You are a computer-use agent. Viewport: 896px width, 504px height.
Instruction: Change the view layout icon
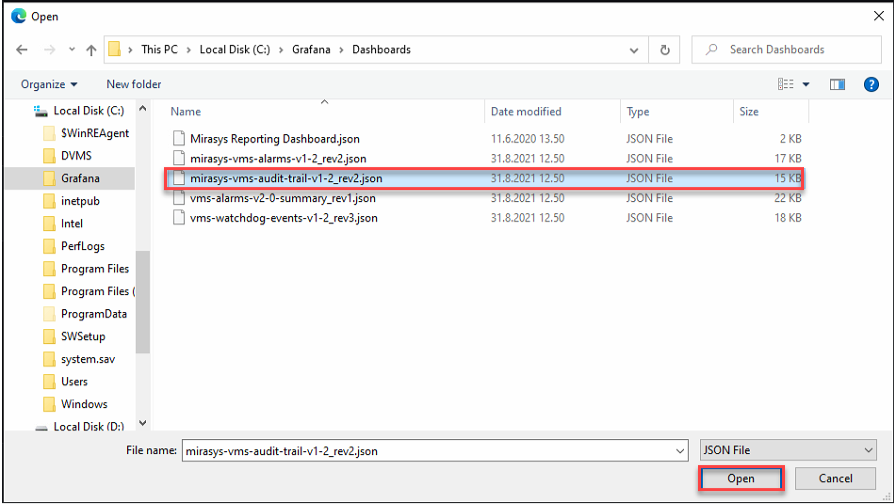(786, 85)
